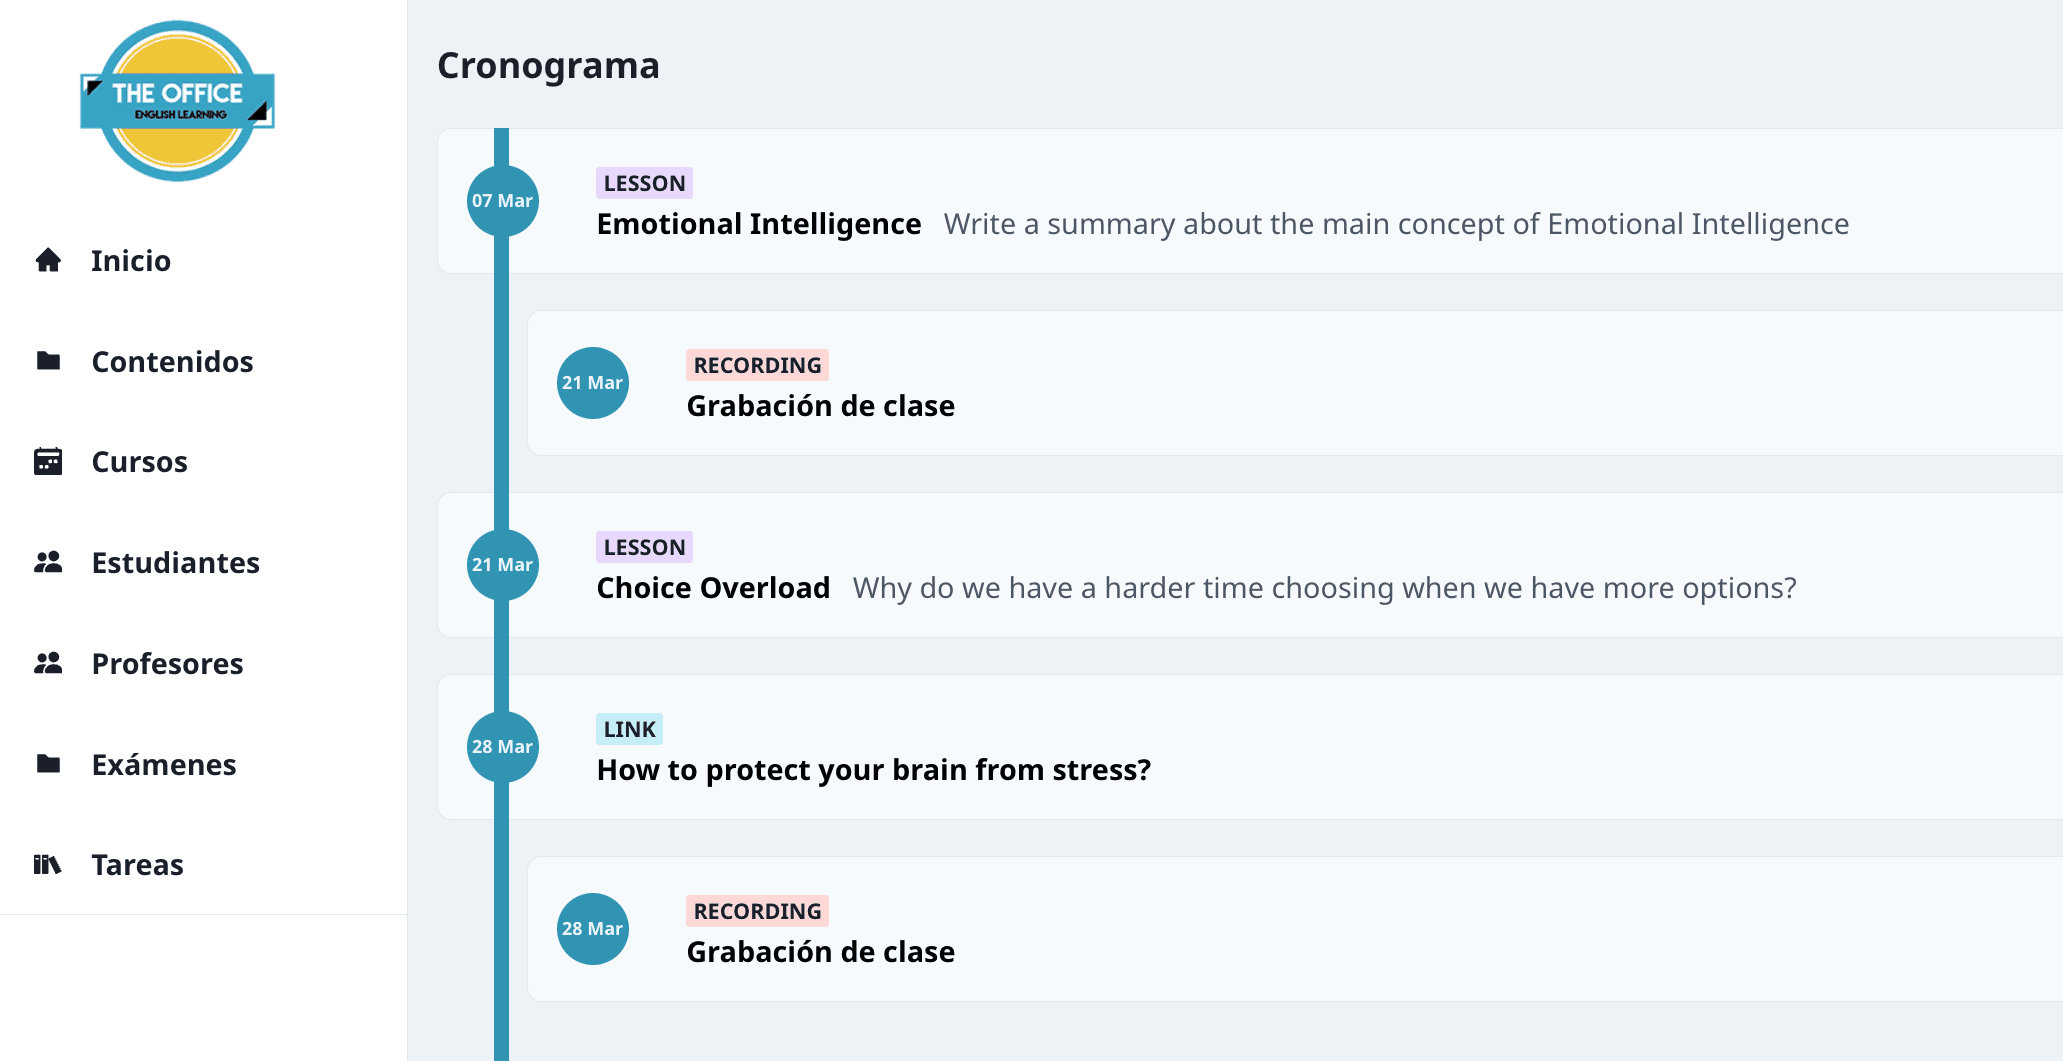2063x1061 pixels.
Task: Click the 21 Mar RECORDING tag
Action: [757, 365]
